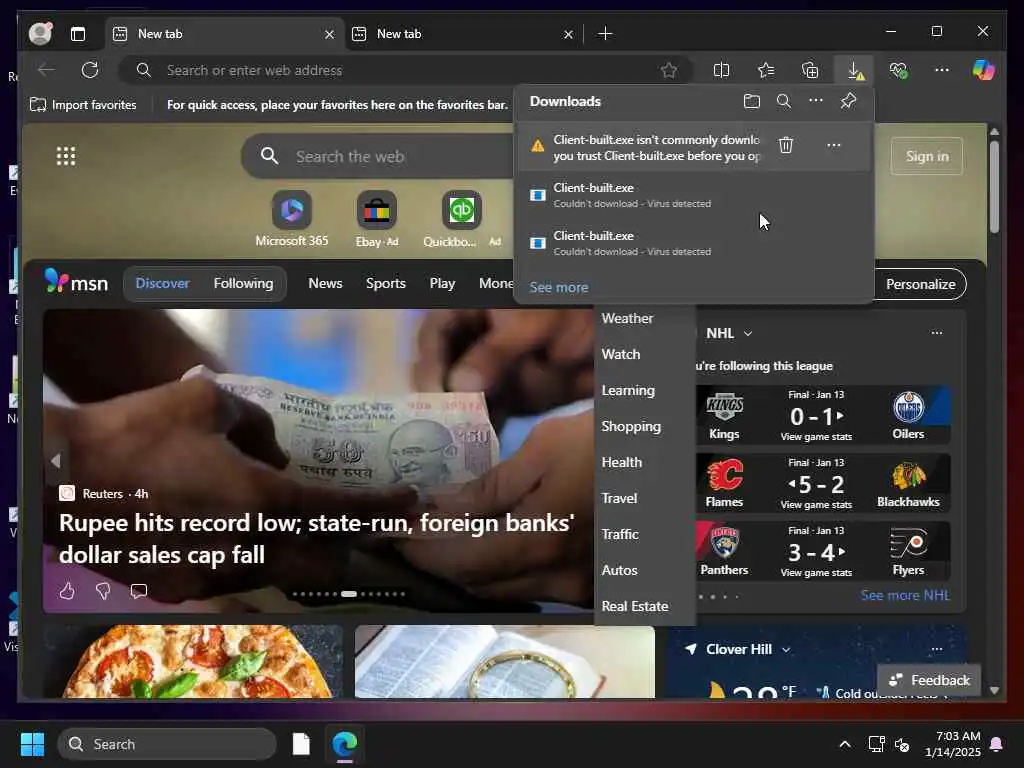Choose Weather from the overflow menu
1024x768 pixels.
[627, 319]
